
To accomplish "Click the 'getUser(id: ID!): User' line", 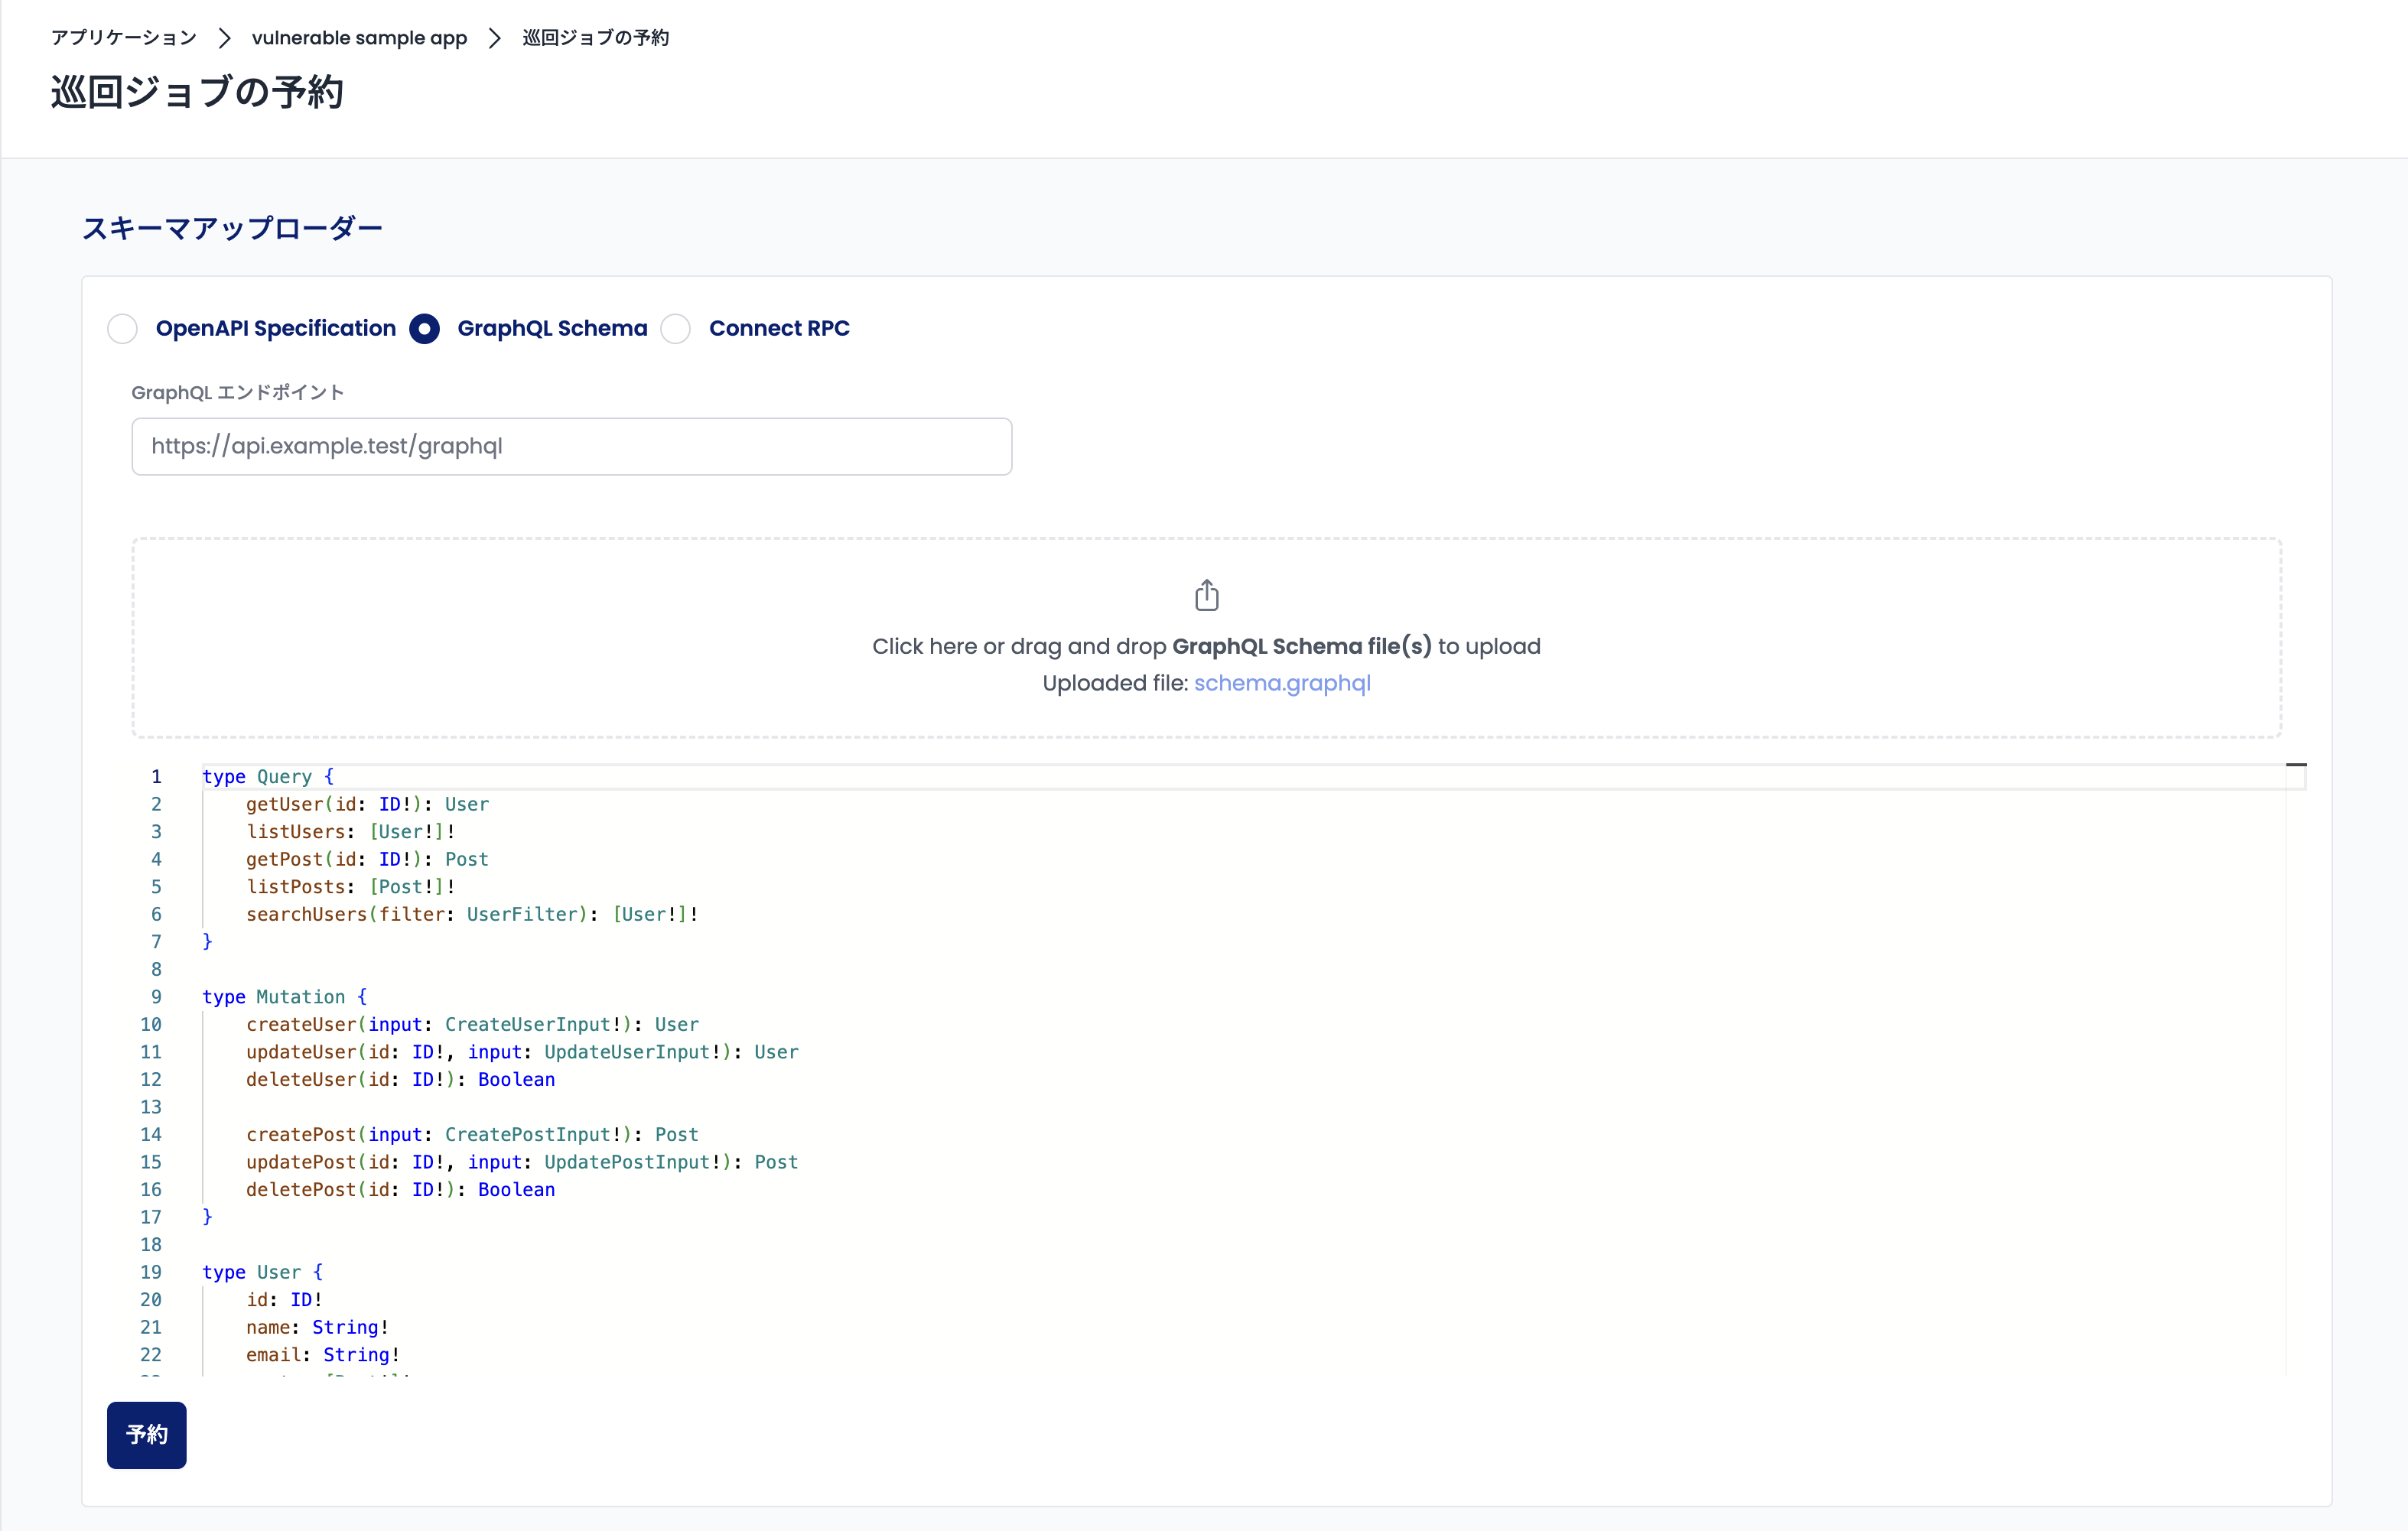I will click(x=367, y=804).
